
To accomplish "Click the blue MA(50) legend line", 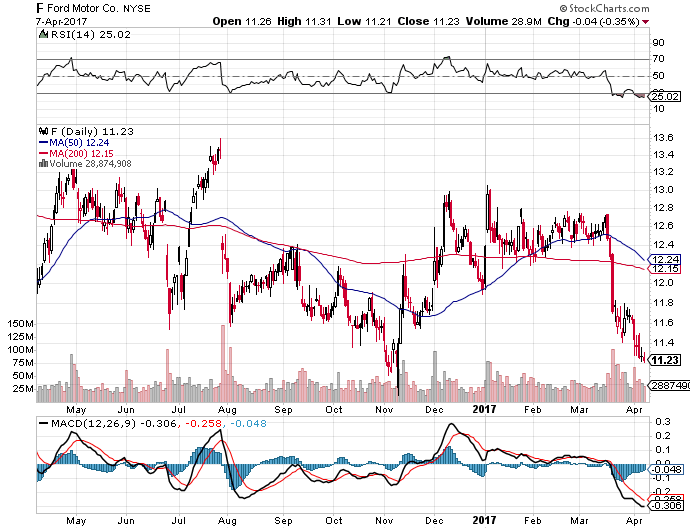I will pos(44,143).
